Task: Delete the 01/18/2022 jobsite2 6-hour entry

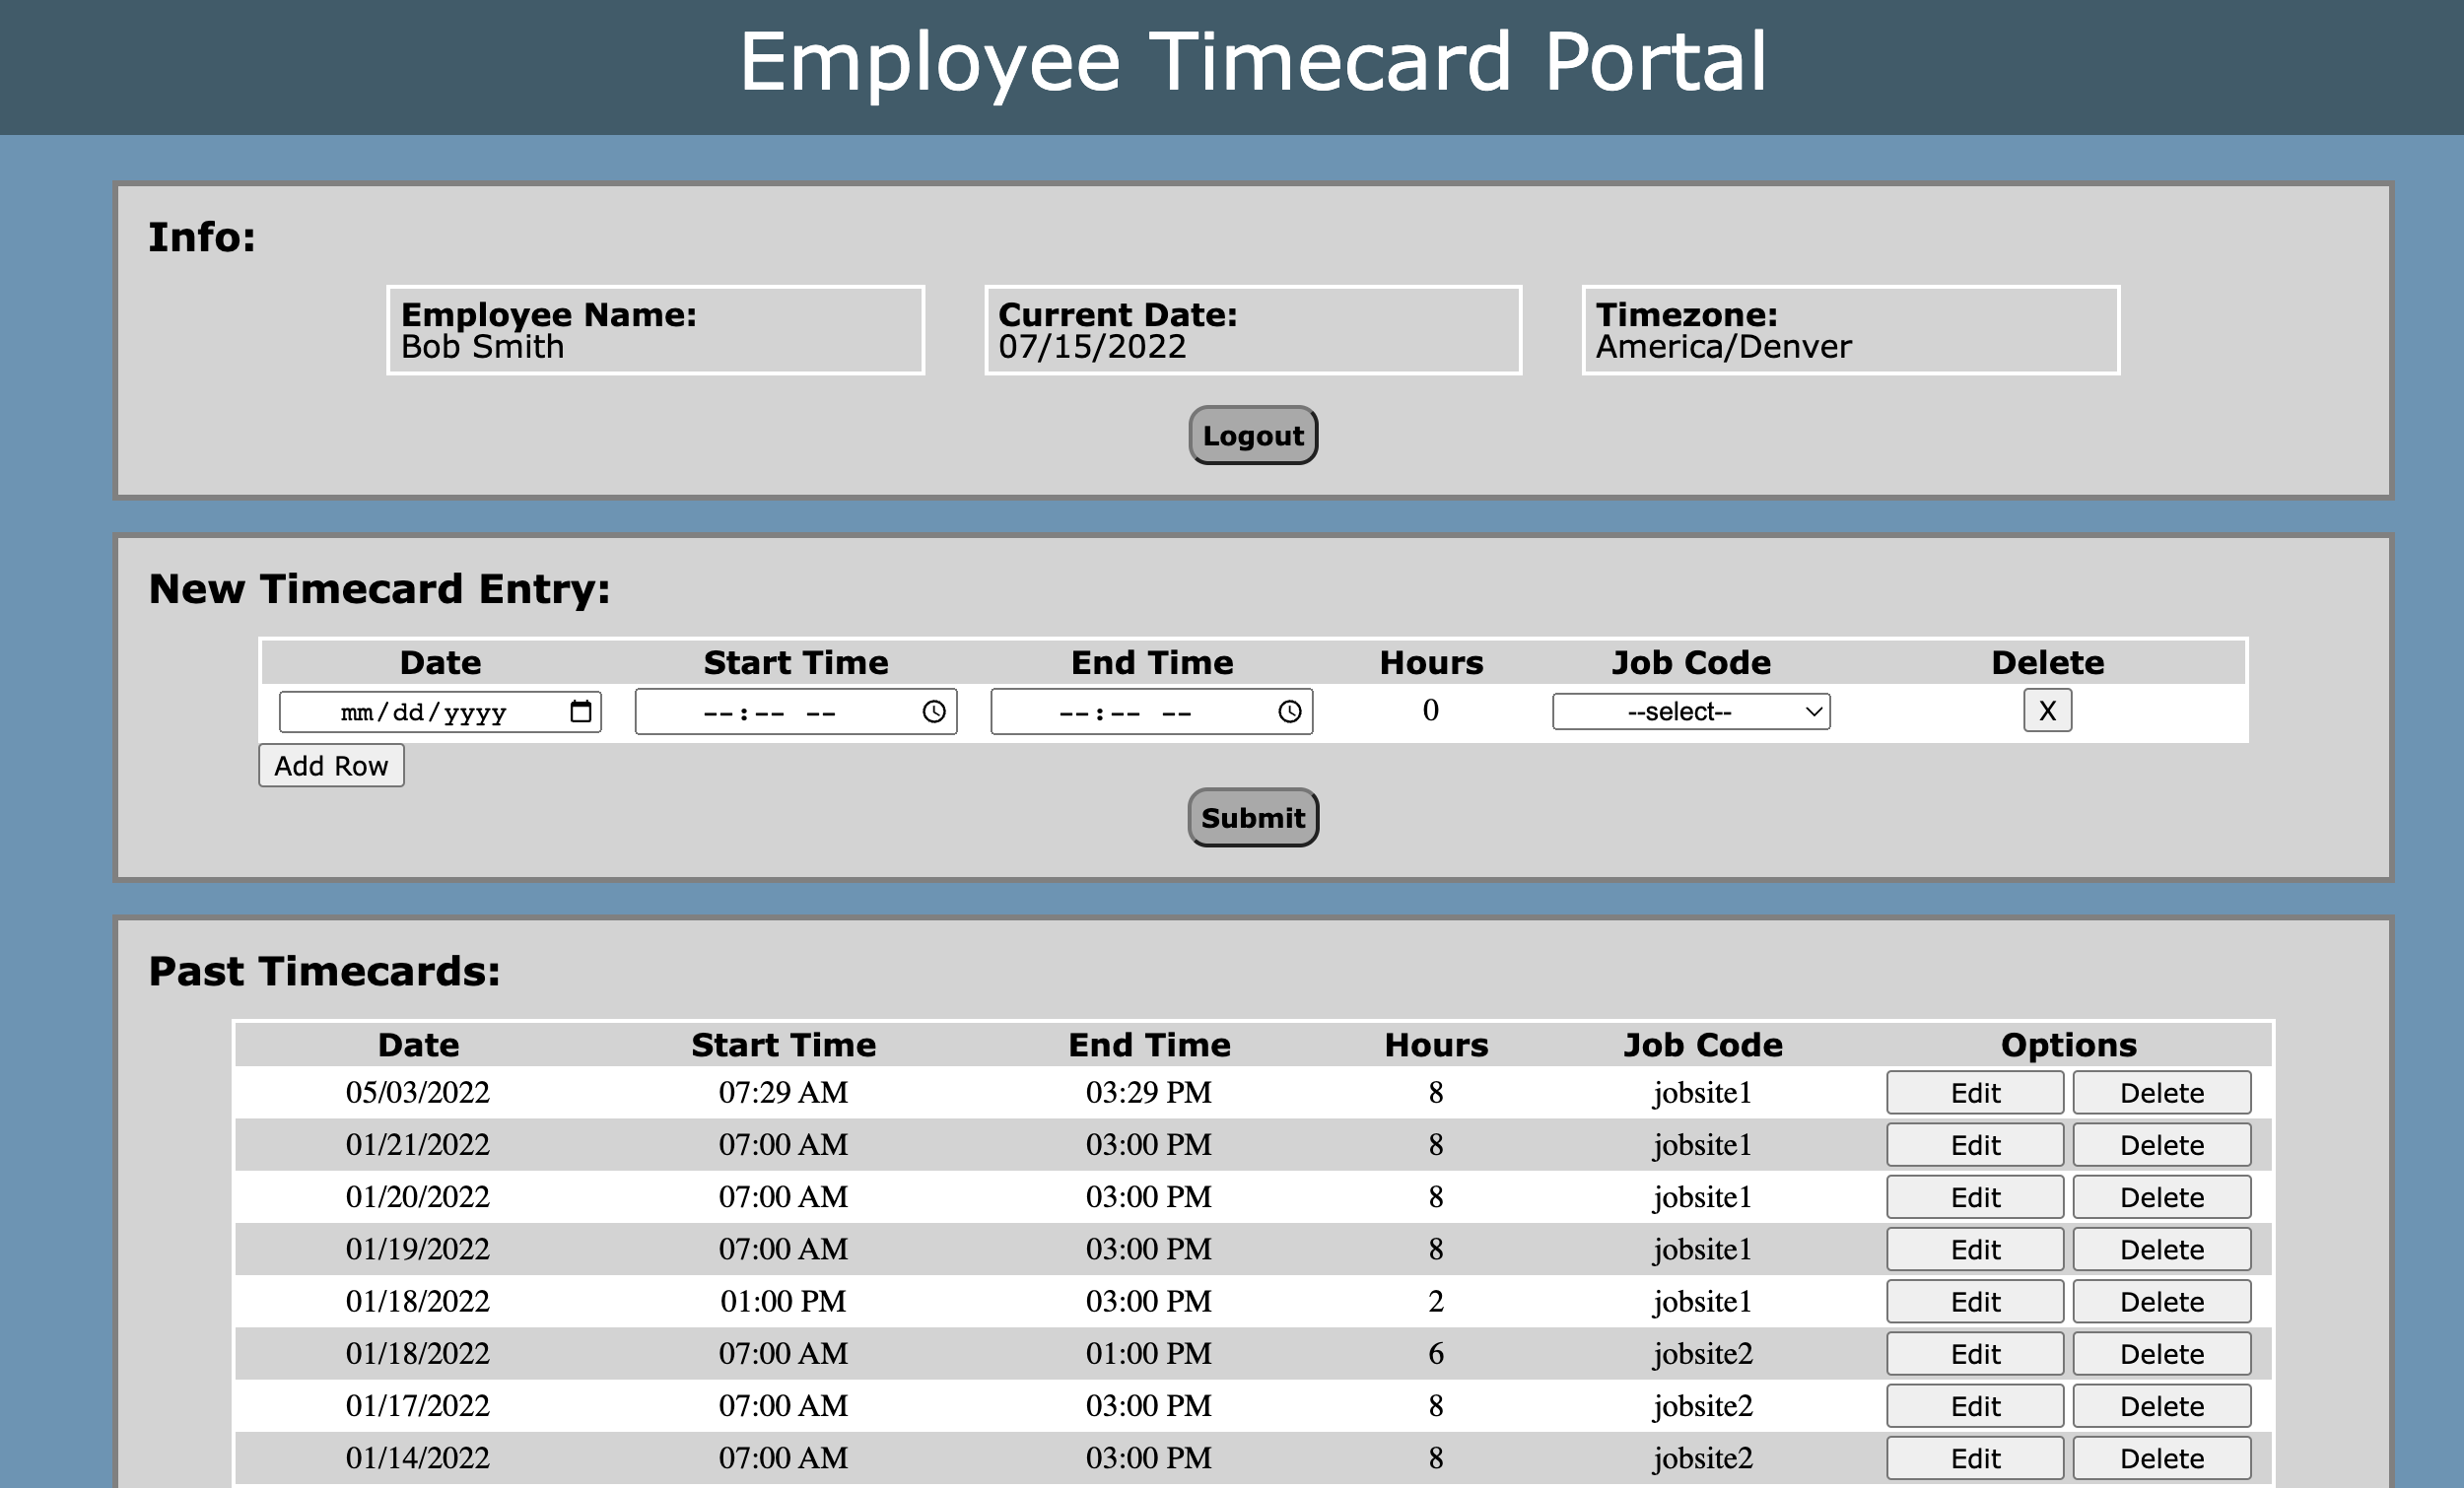Action: click(2162, 1353)
